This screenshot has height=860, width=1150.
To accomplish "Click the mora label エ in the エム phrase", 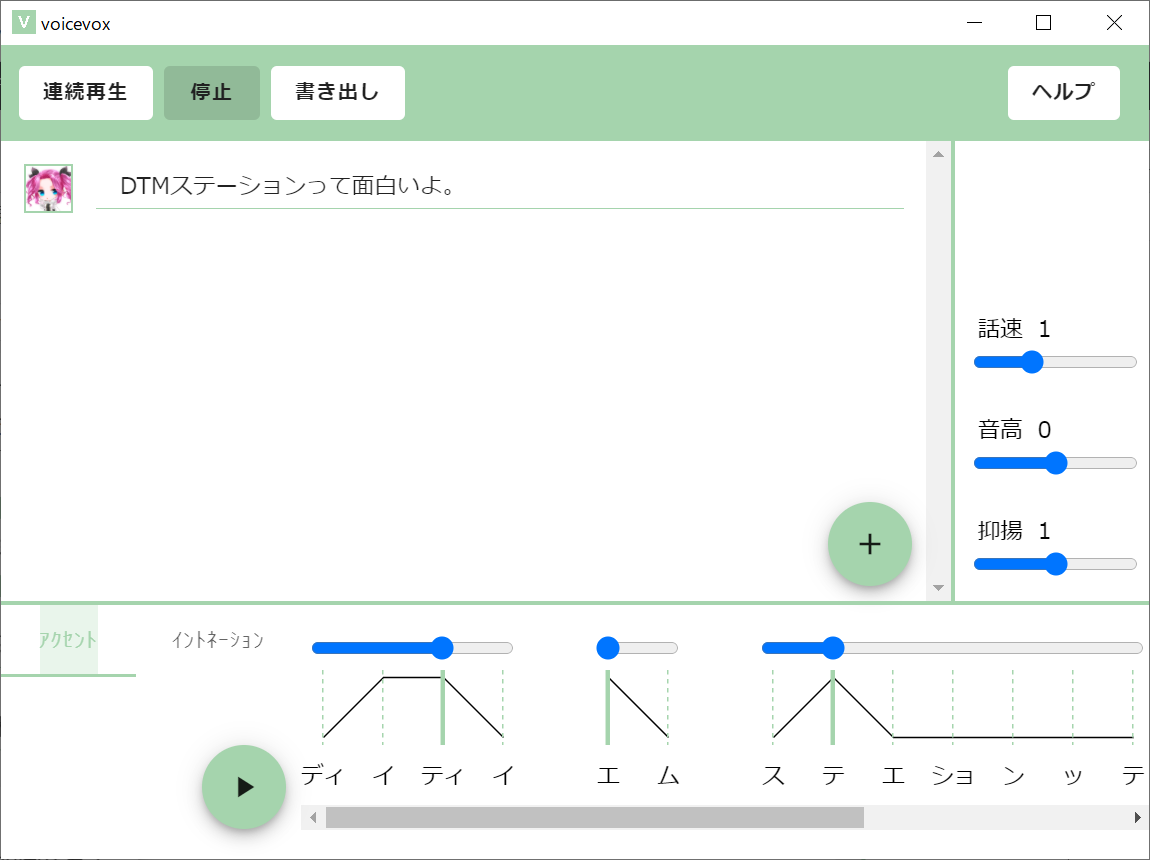I will tap(608, 776).
